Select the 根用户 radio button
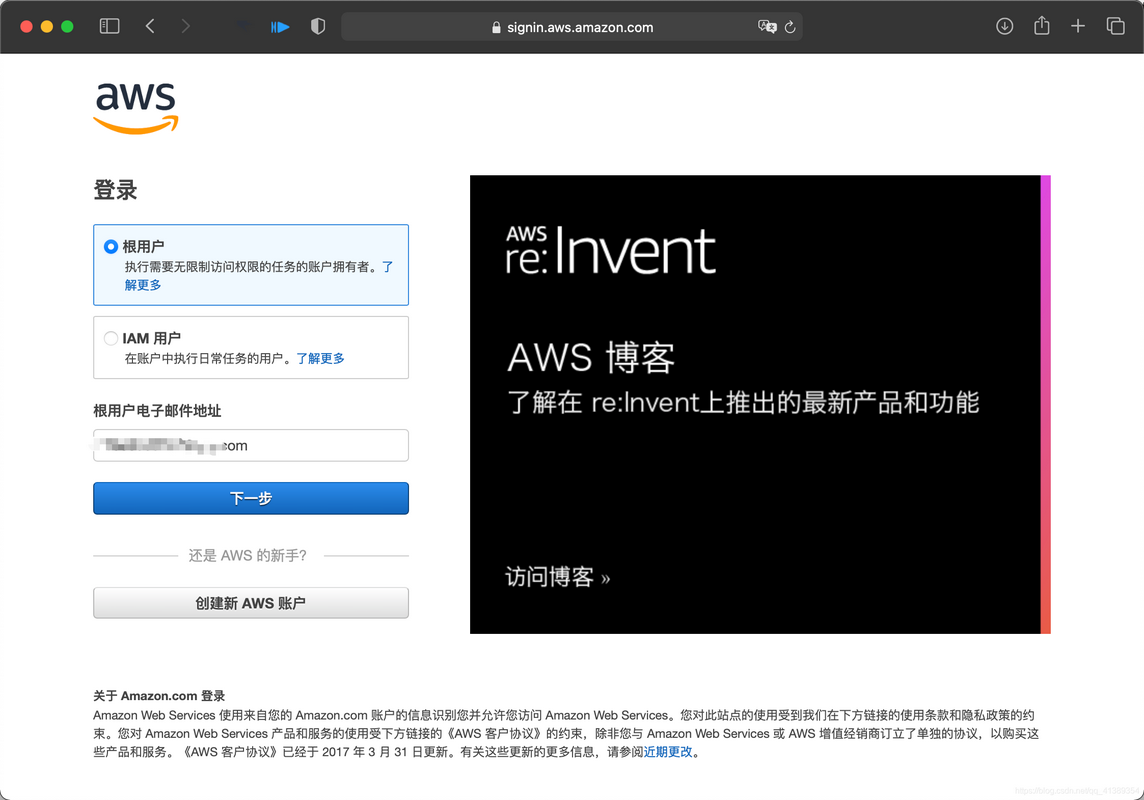 [111, 246]
